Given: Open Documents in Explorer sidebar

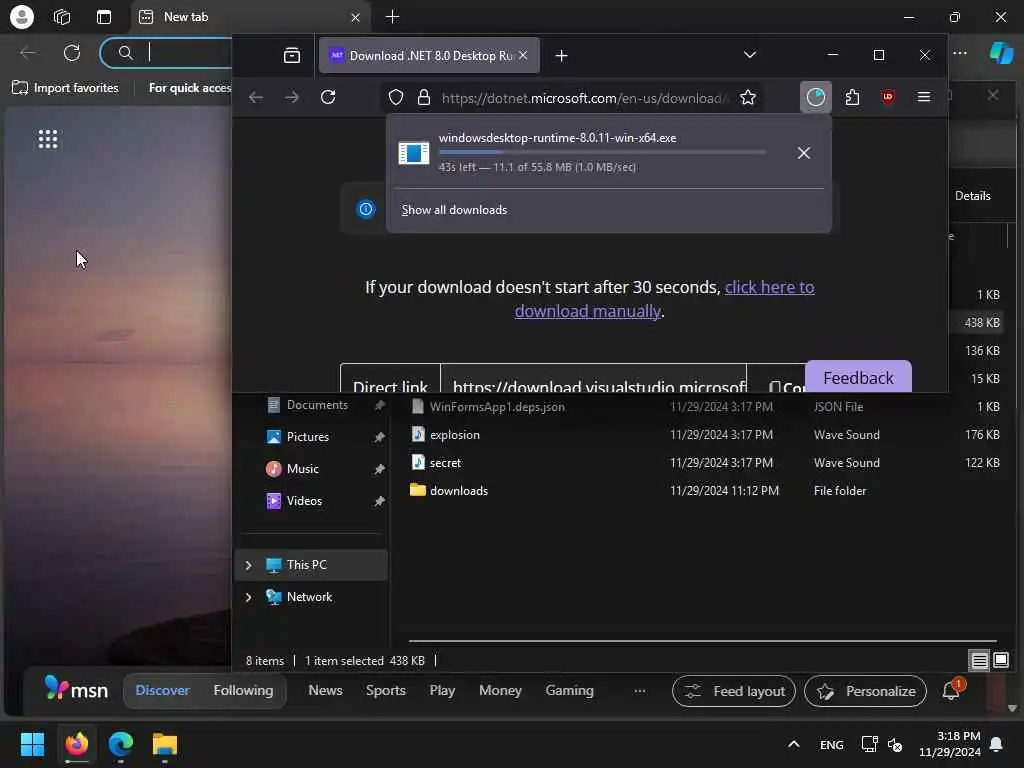Looking at the screenshot, I should [317, 405].
